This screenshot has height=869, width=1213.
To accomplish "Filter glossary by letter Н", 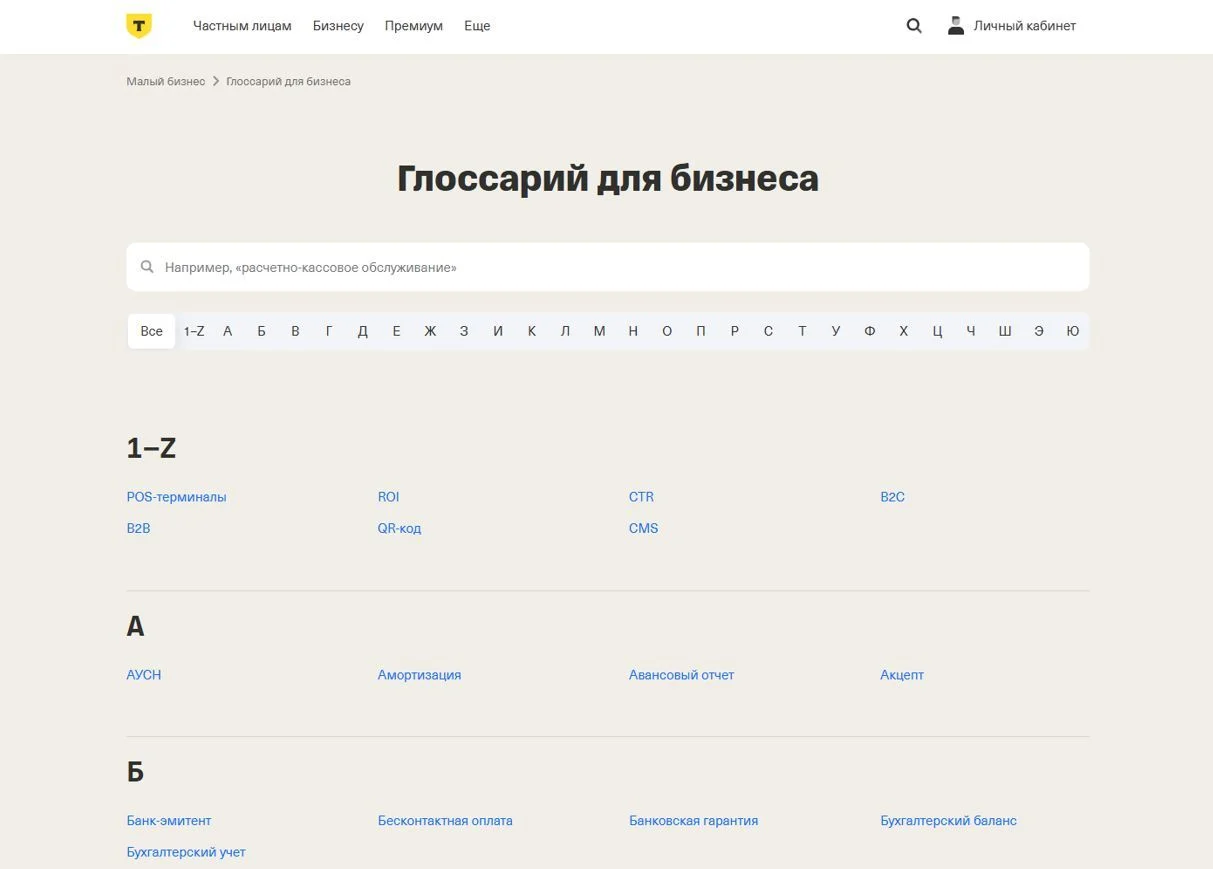I will [633, 331].
